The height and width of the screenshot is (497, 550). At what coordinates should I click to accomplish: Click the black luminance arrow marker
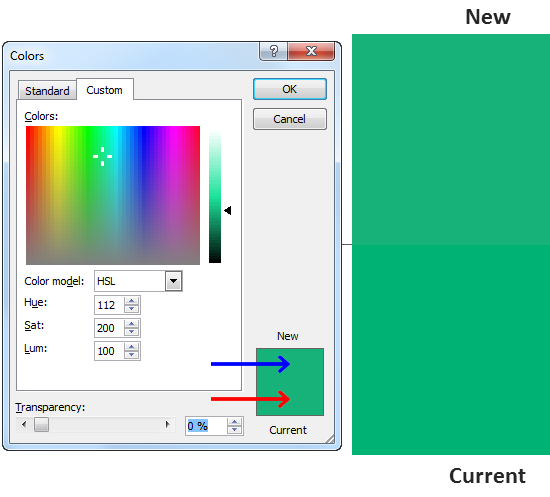click(228, 210)
